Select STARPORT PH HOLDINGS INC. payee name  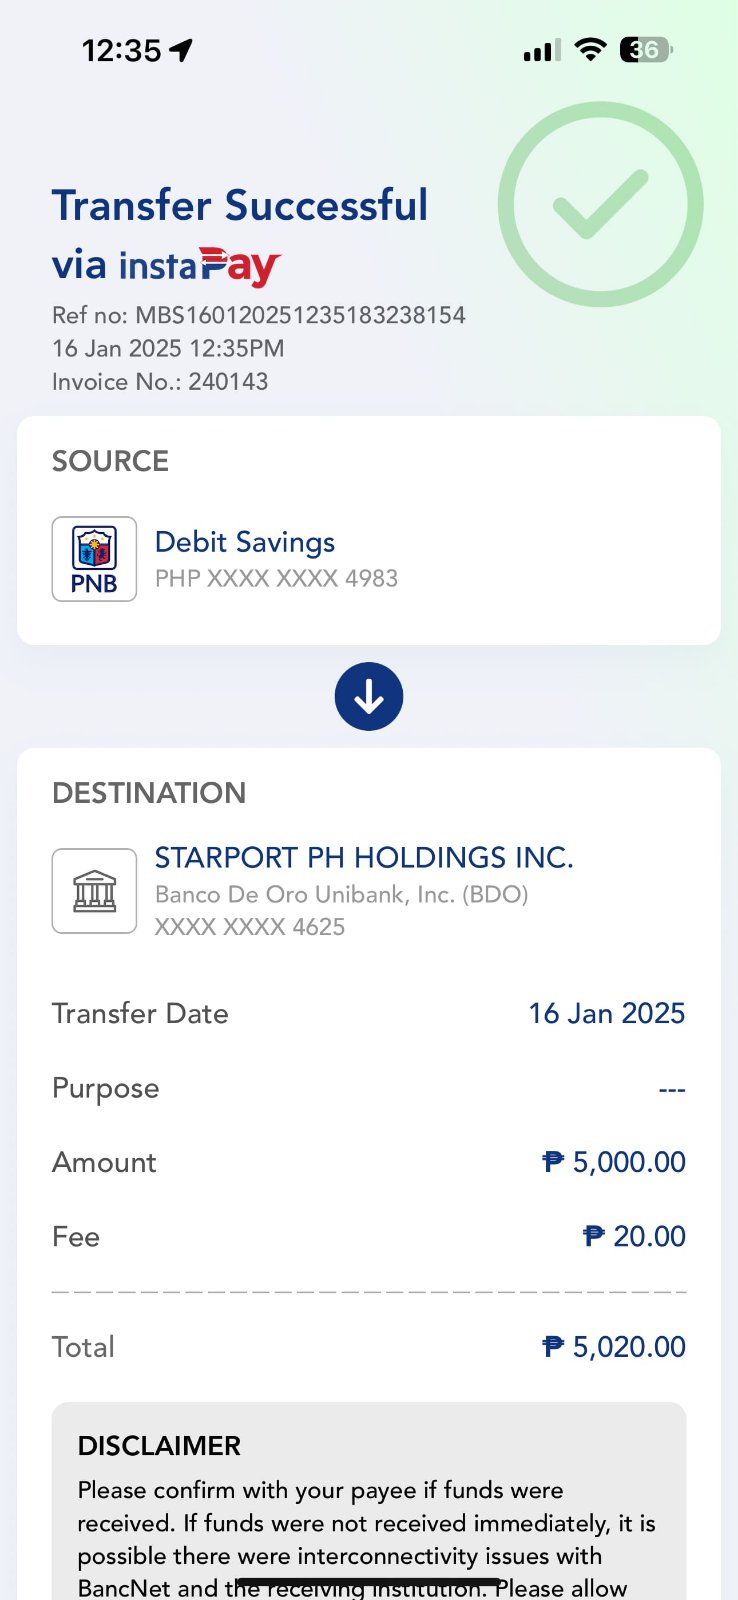point(363,858)
